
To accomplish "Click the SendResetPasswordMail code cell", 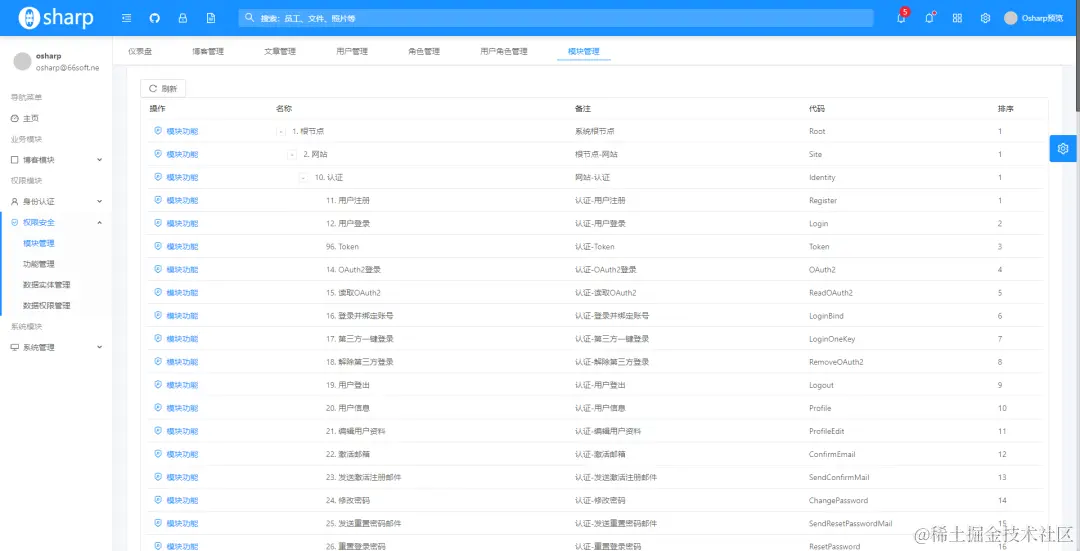I will 851,523.
